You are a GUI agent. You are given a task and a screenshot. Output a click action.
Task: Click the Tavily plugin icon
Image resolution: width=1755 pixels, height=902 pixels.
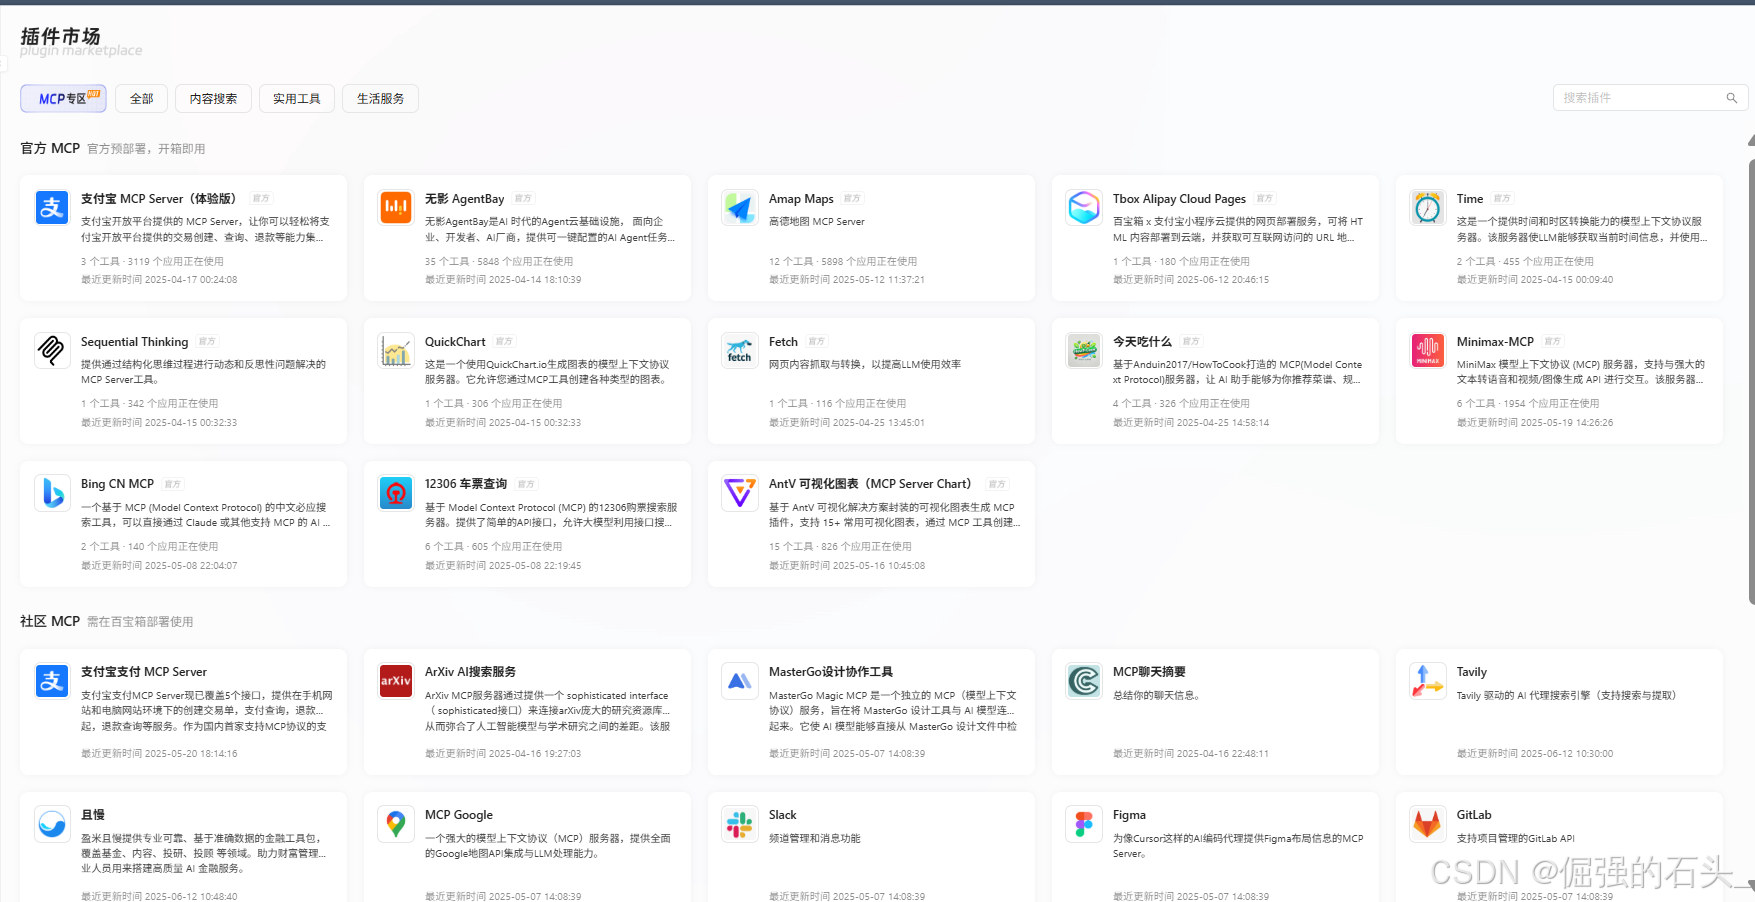pos(1428,681)
